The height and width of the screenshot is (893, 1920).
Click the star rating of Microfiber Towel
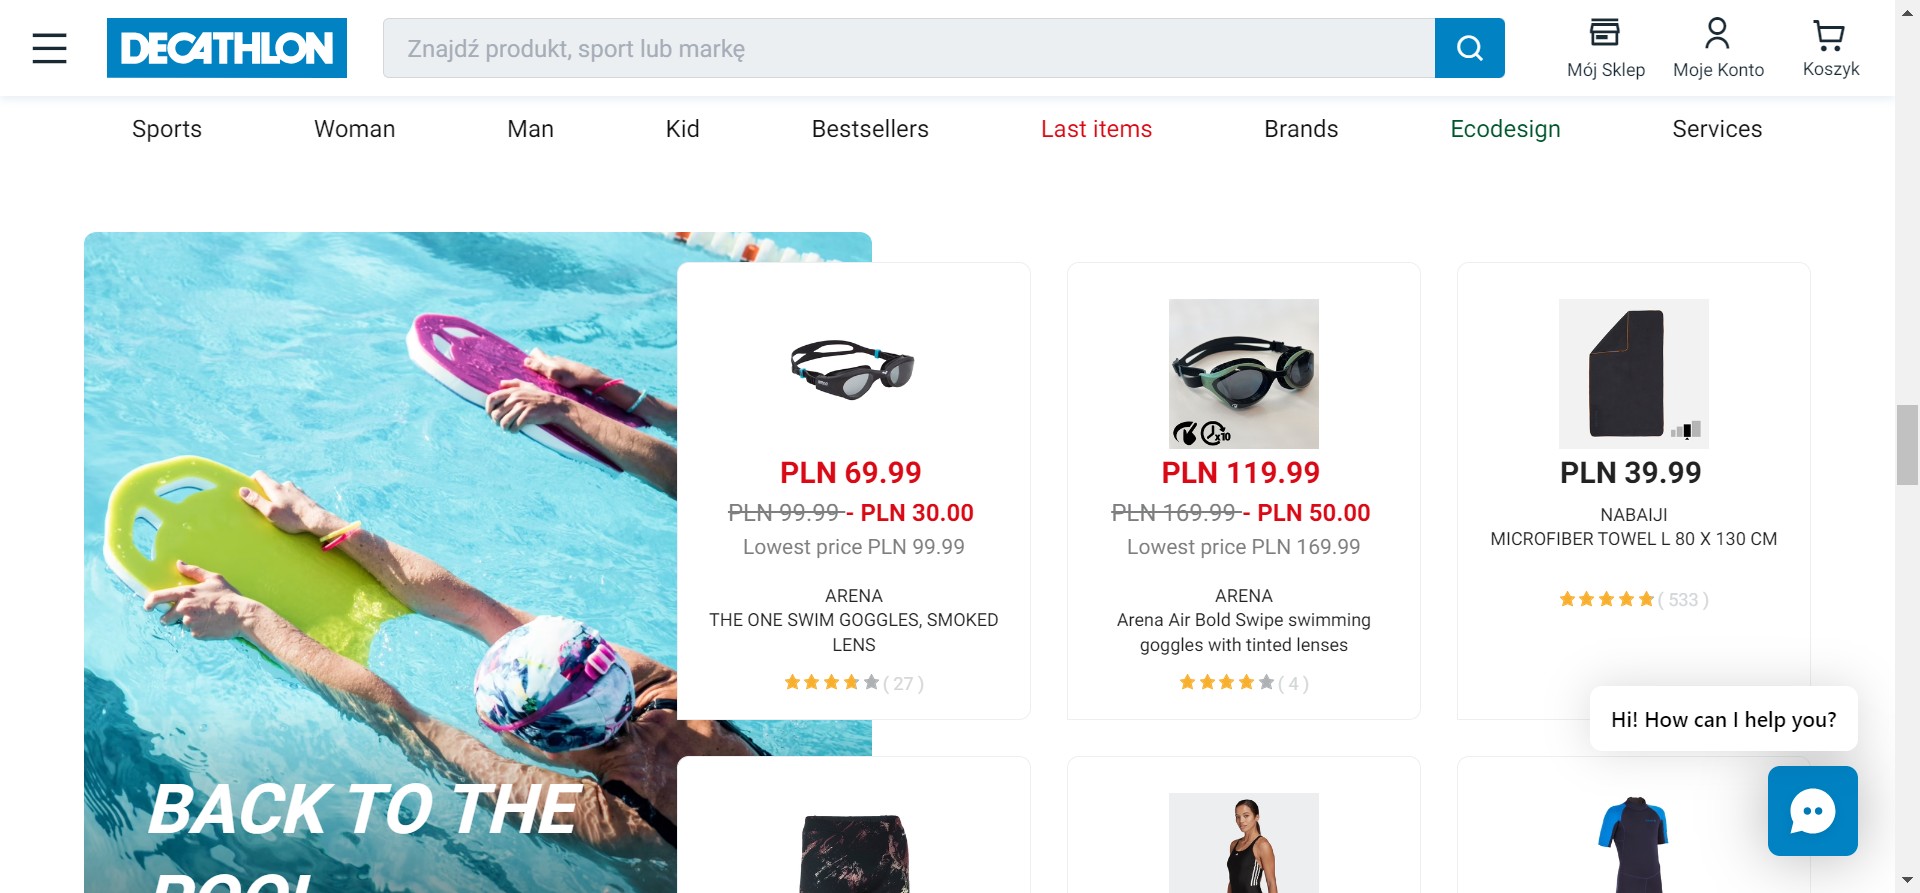[x=1606, y=600]
